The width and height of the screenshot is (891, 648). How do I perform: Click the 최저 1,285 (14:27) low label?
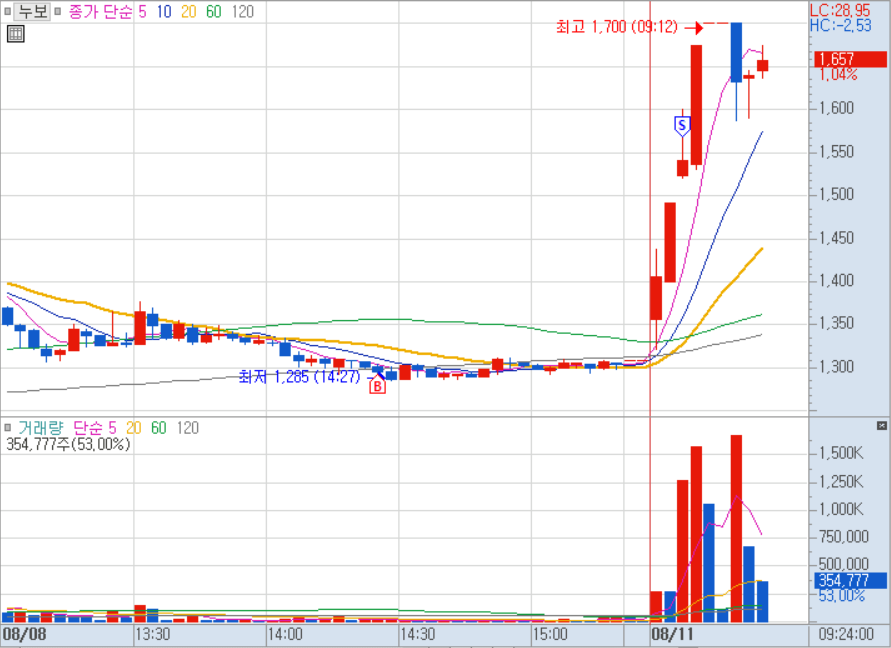(298, 377)
